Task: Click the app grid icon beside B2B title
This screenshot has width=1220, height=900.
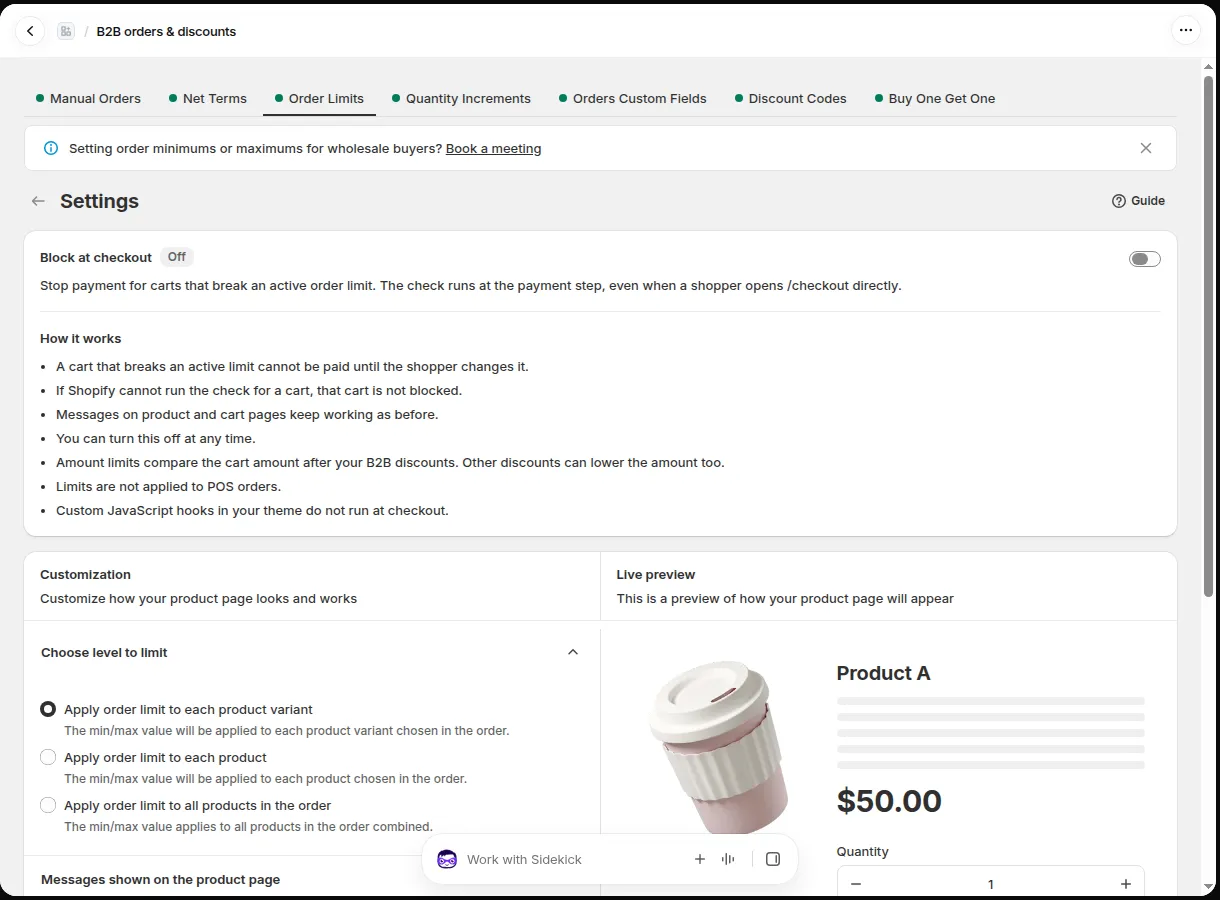Action: click(x=66, y=31)
